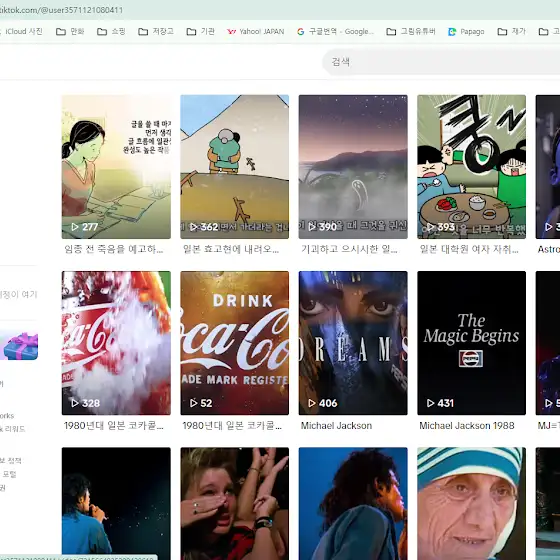Open the 저장고 bookmark folder
Viewport: 560px width, 560px height.
(x=156, y=31)
